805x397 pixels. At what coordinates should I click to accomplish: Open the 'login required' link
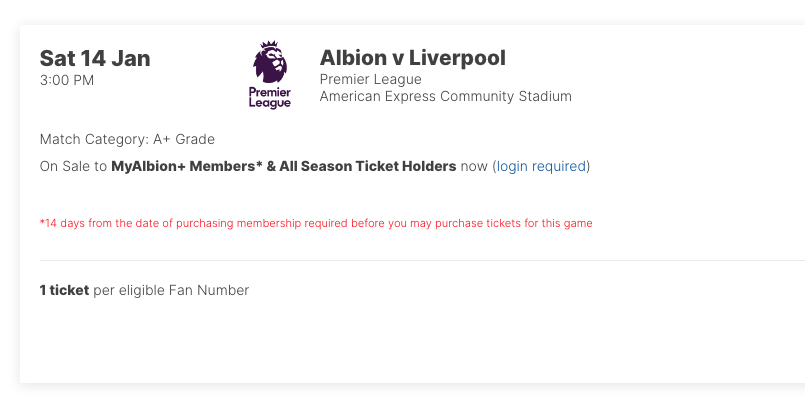click(541, 166)
